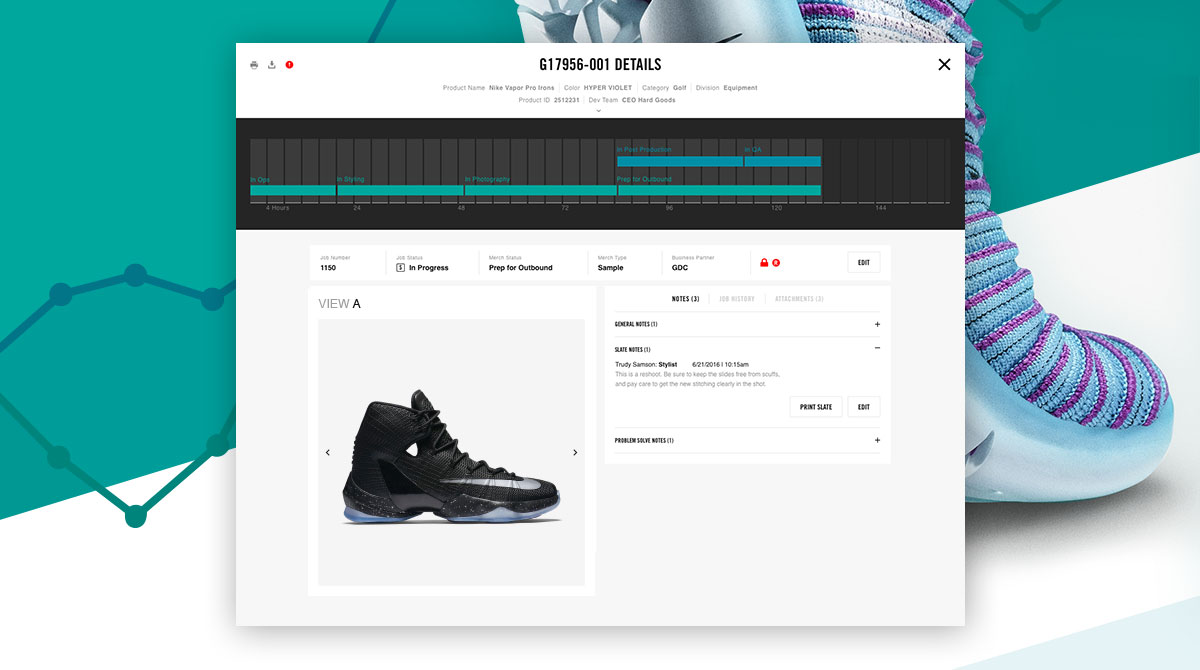The image size is (1200, 670).
Task: Switch to the Job History tab
Action: tap(737, 299)
